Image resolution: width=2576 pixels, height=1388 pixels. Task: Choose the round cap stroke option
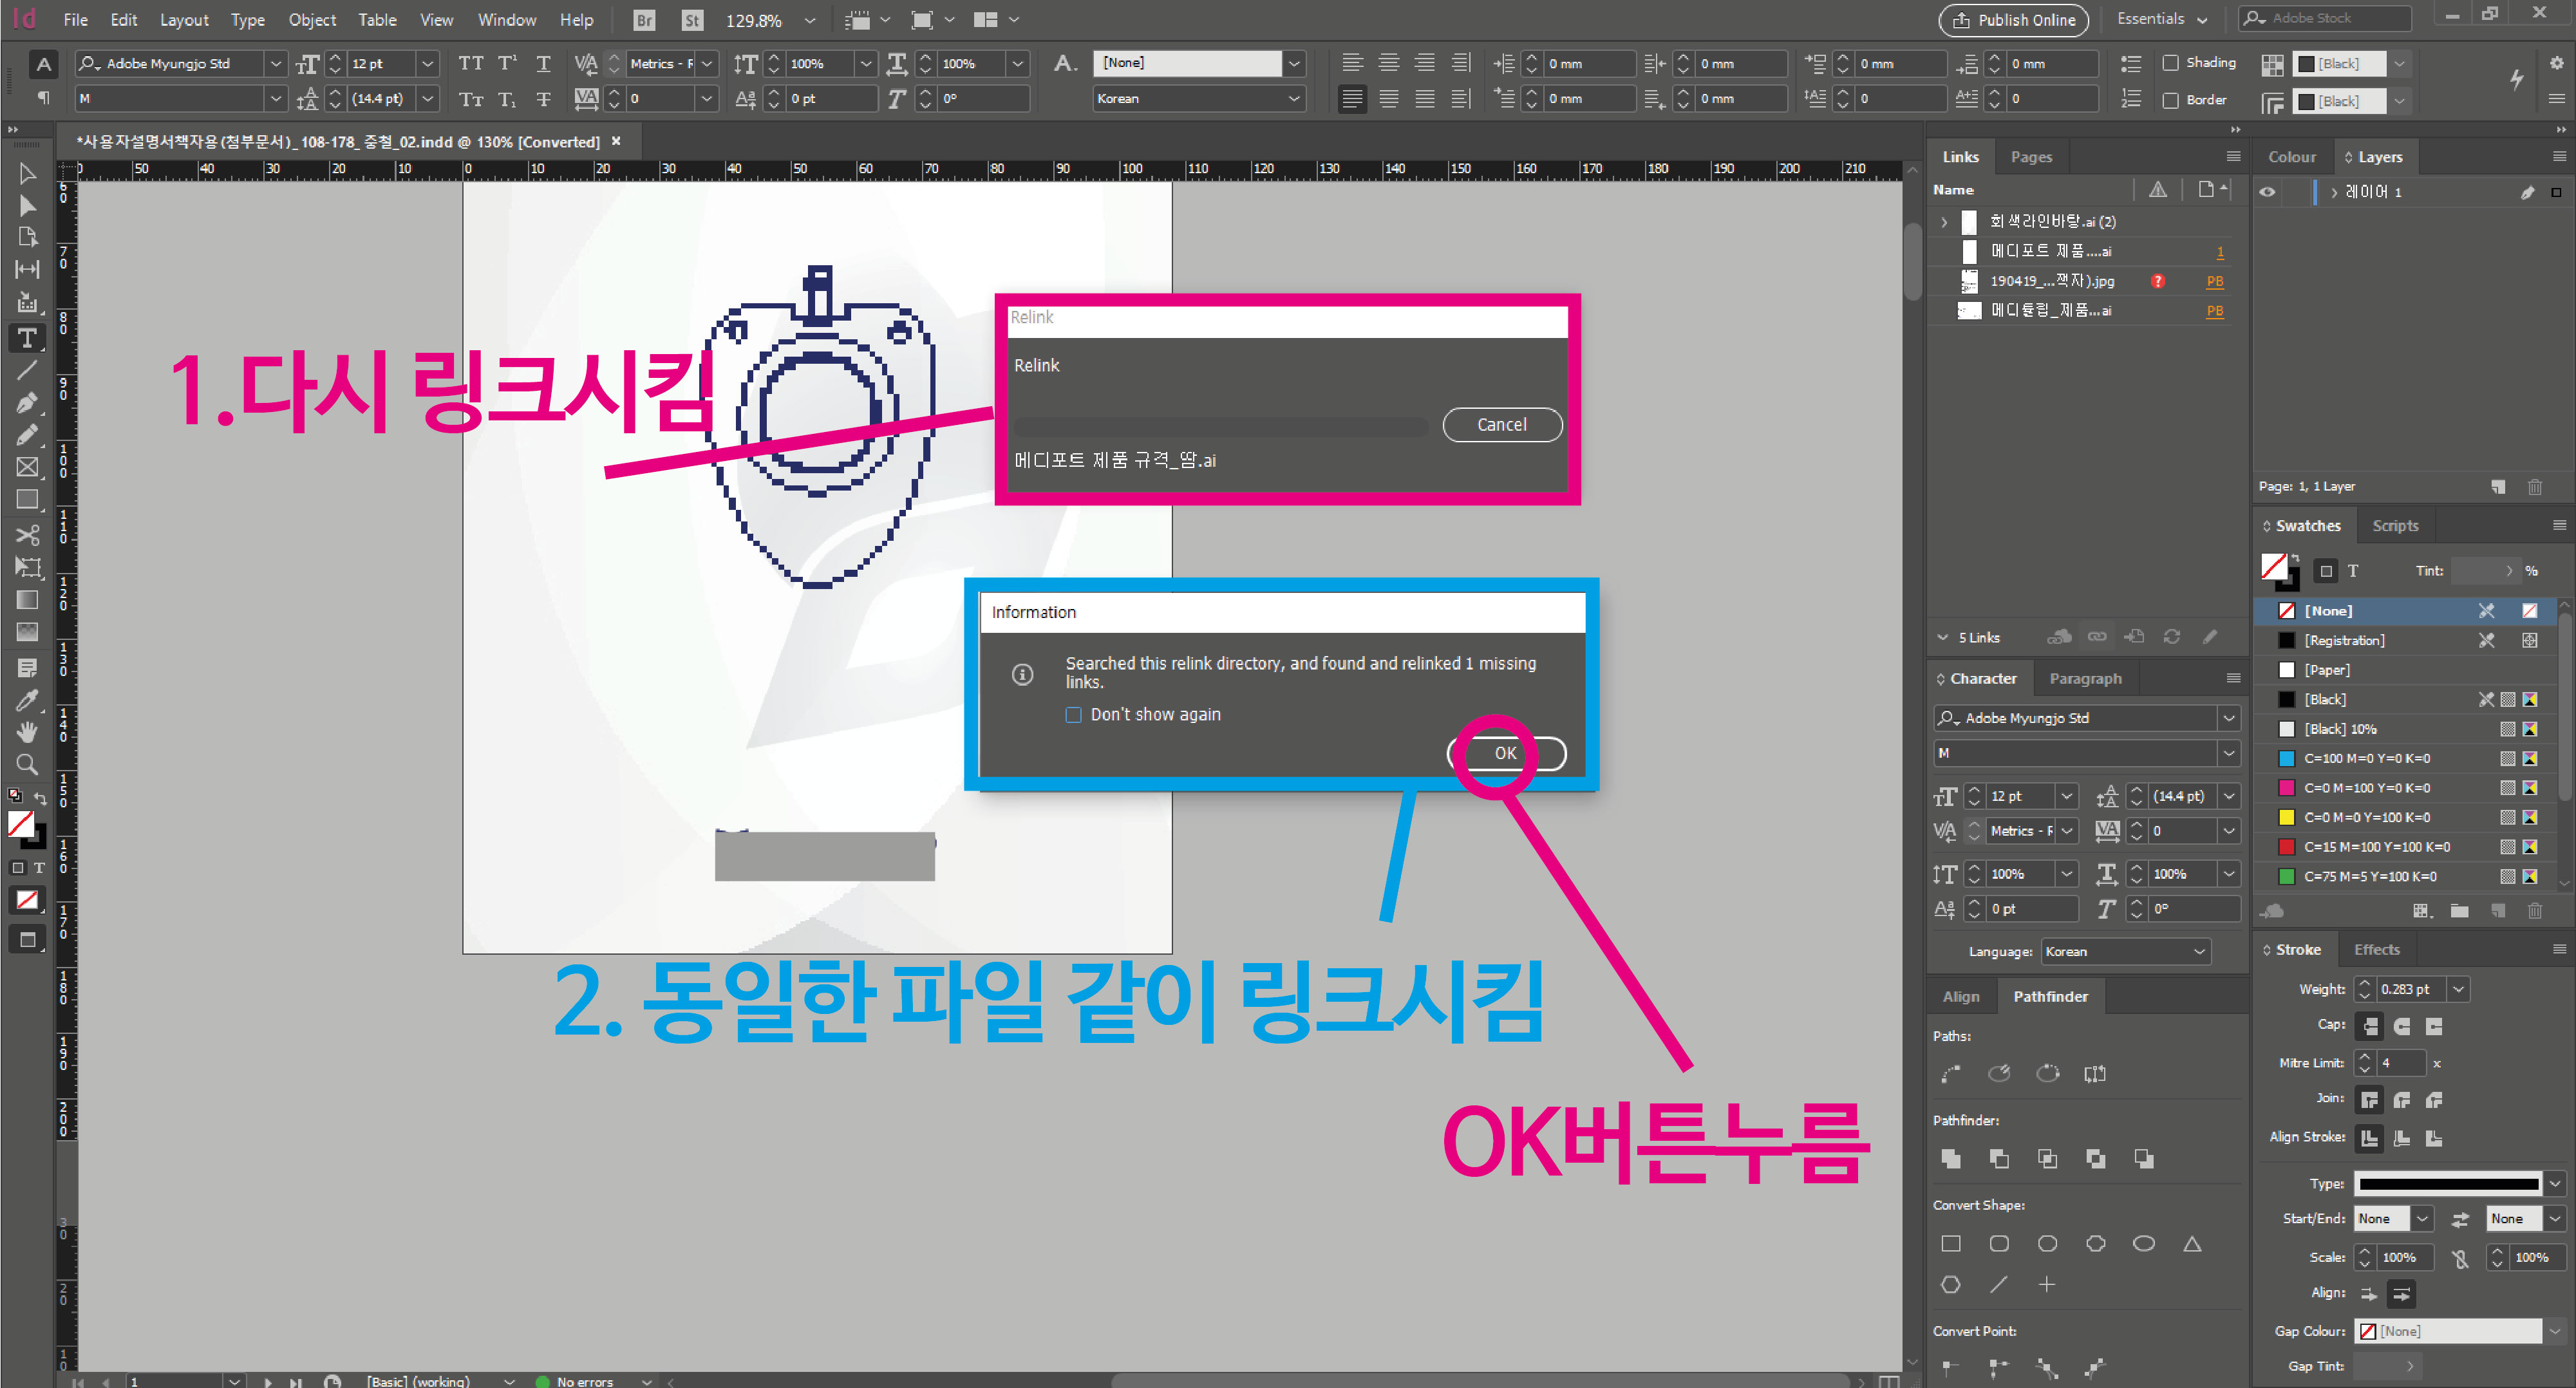[x=2402, y=1026]
